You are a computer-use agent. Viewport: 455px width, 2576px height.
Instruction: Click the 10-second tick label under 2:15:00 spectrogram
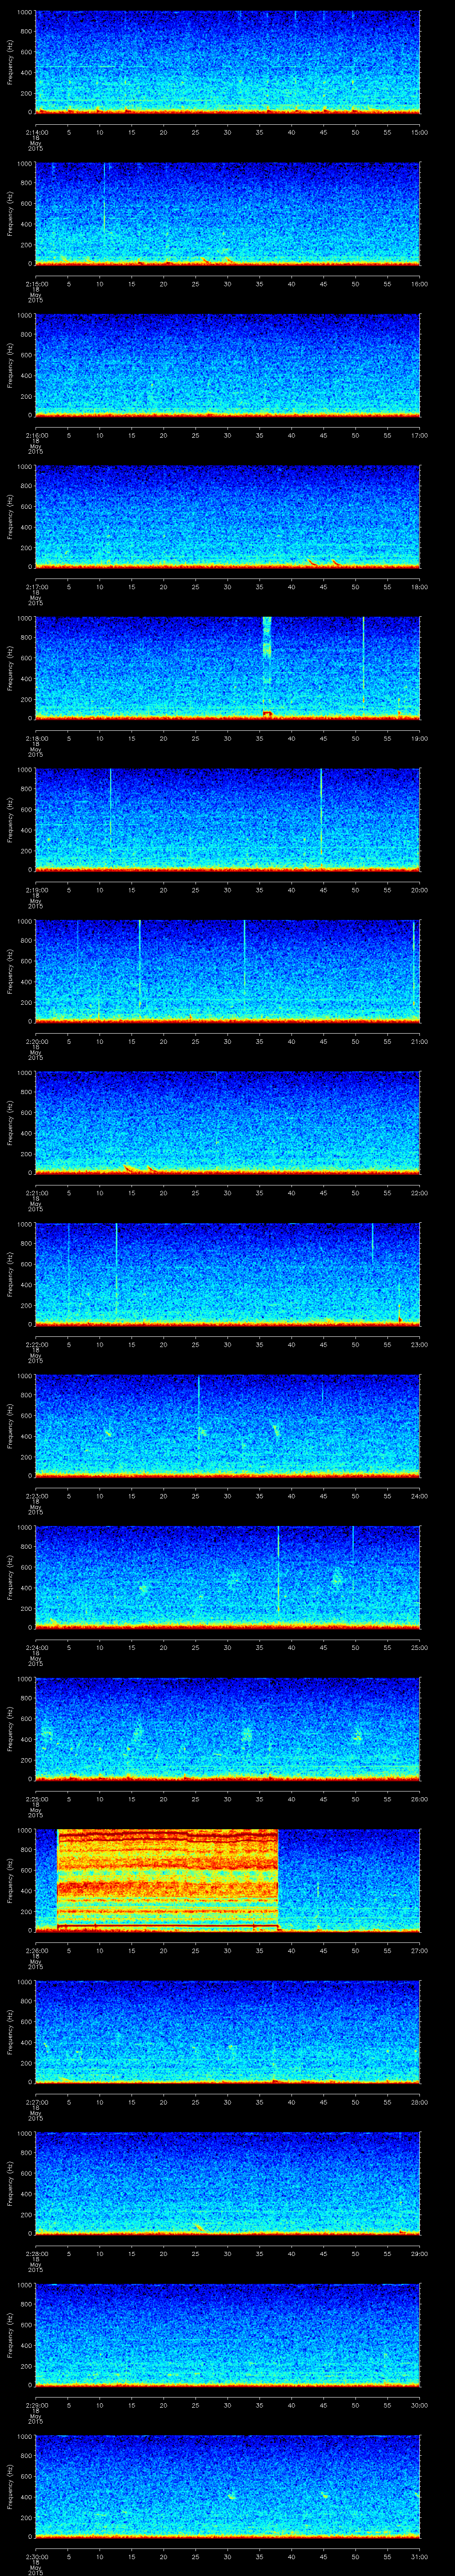100,284
